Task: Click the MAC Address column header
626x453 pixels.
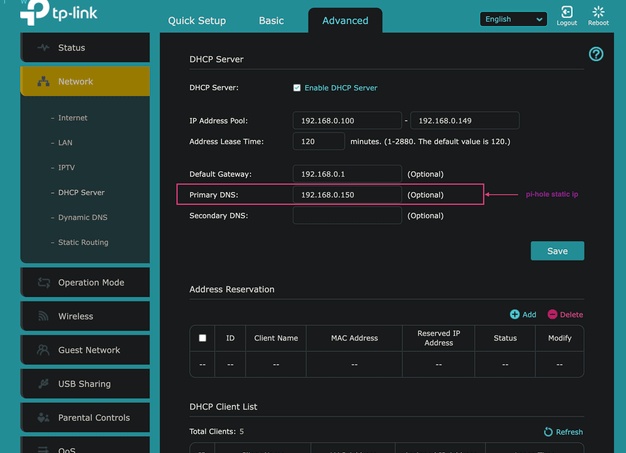Action: (354, 338)
